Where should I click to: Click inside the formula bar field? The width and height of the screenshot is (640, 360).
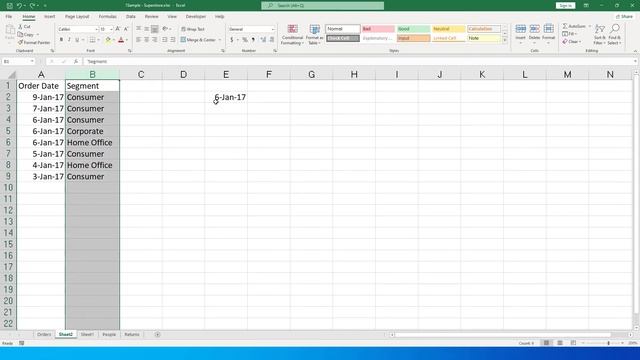pyautogui.click(x=359, y=61)
